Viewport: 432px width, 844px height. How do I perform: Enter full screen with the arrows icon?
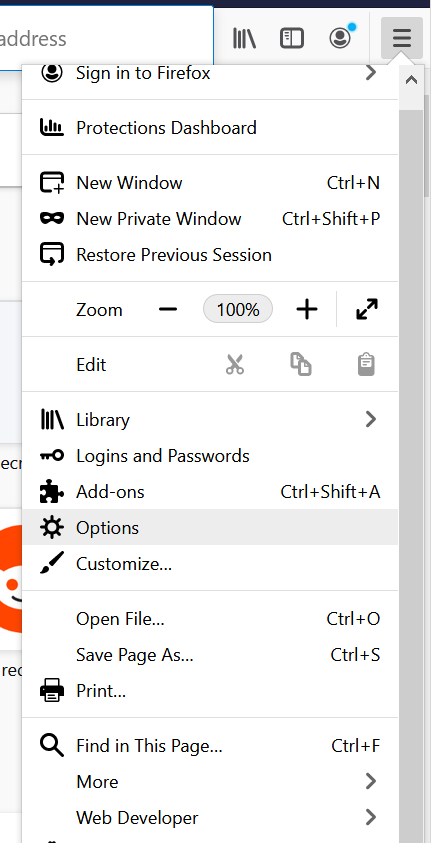point(367,310)
